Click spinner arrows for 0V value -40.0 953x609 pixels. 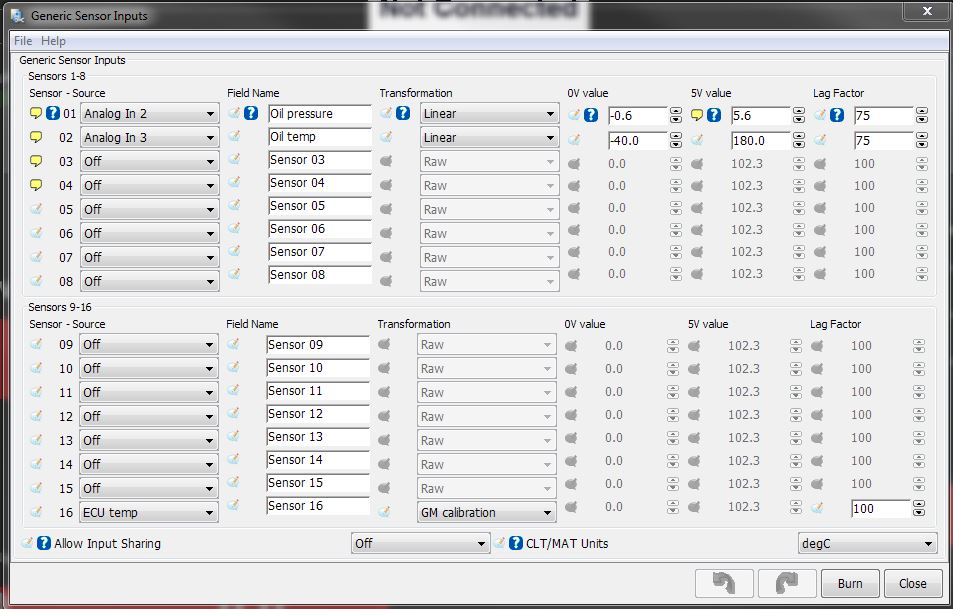tap(676, 140)
